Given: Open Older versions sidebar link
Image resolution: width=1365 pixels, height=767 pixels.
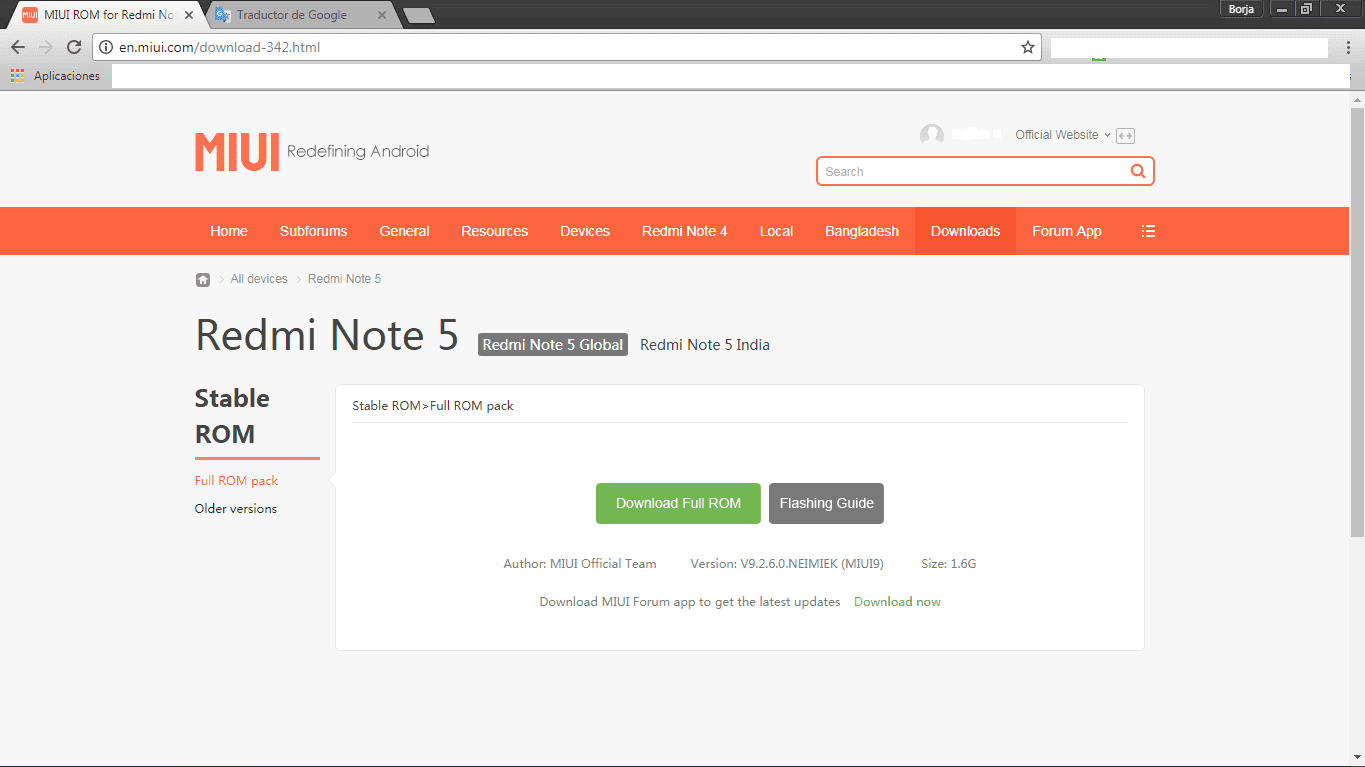Looking at the screenshot, I should tap(236, 509).
